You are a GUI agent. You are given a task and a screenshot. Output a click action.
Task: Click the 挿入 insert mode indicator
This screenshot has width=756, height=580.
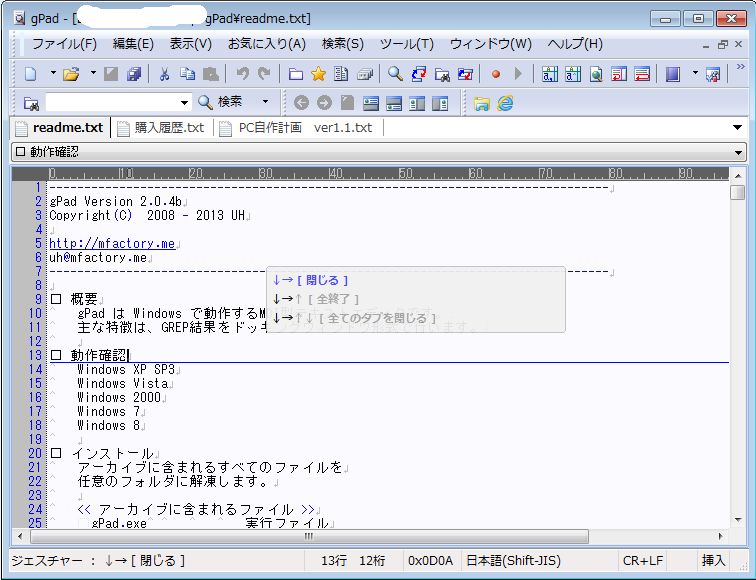(x=713, y=561)
